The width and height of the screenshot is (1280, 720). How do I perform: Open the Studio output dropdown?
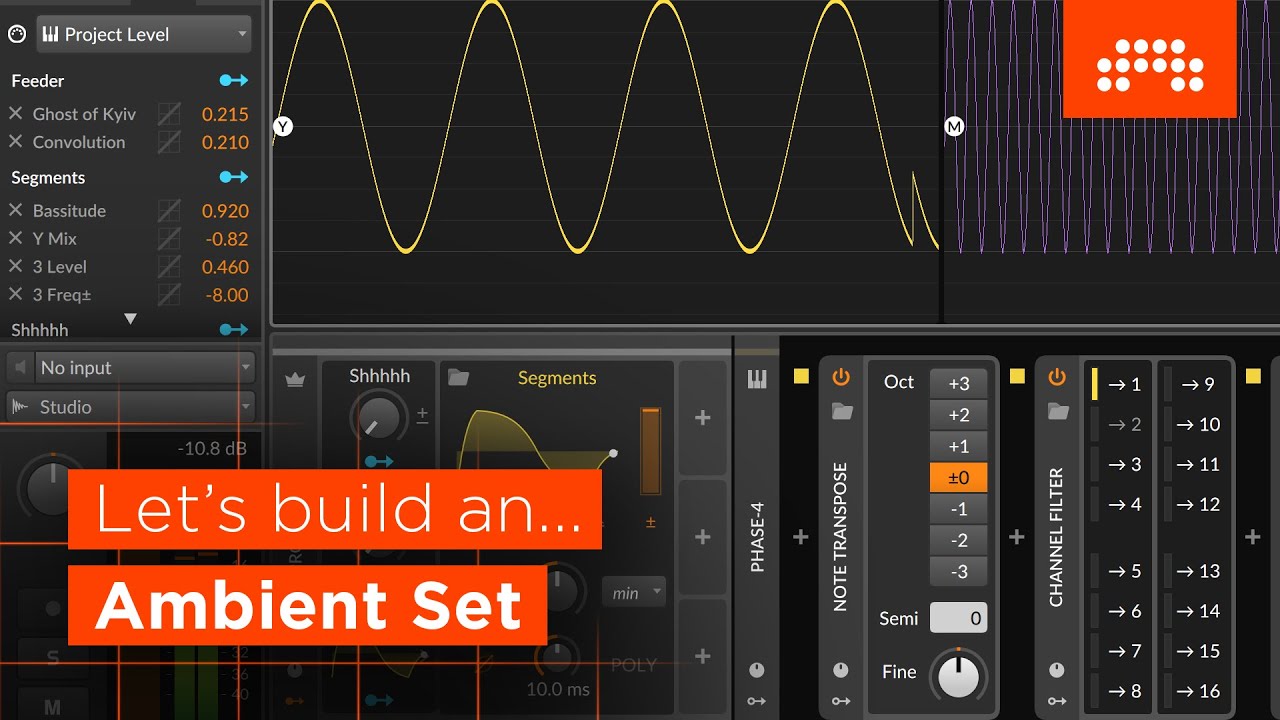tap(130, 407)
